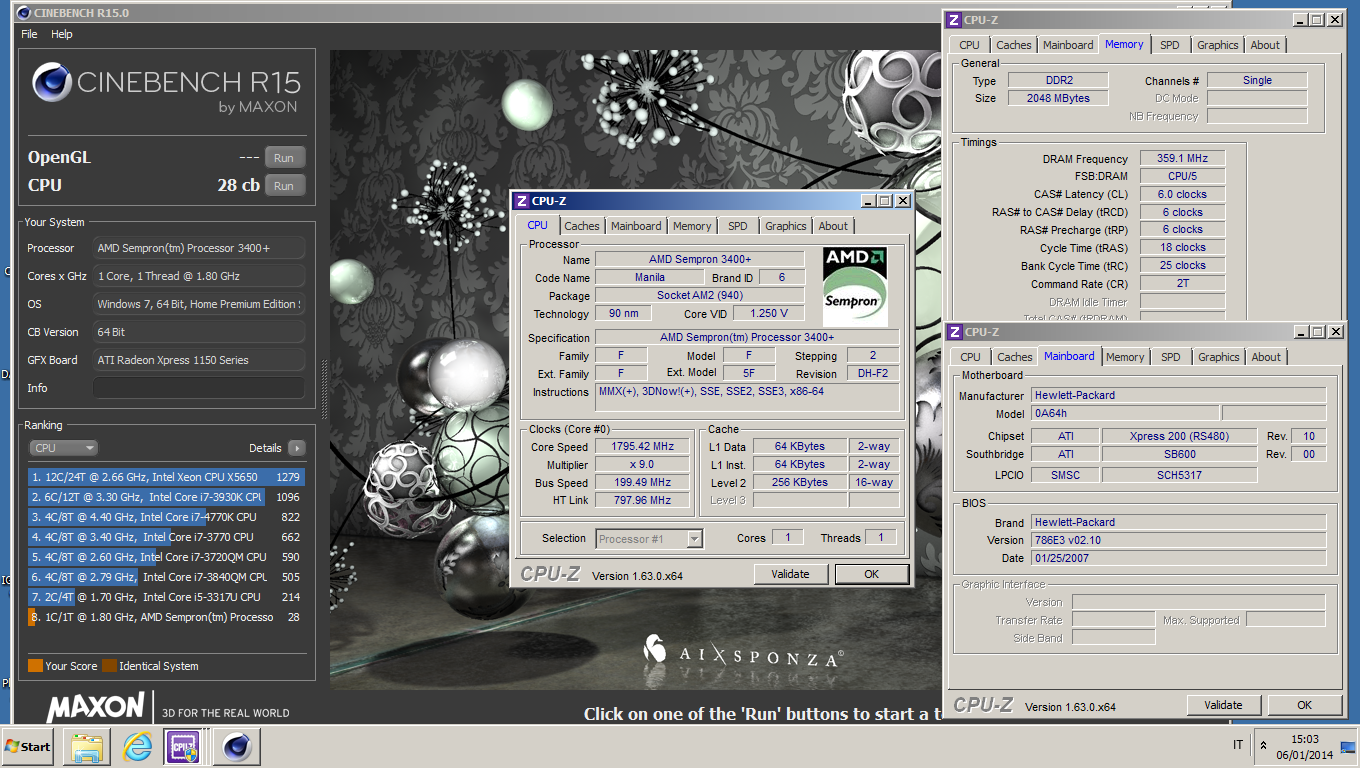Click OK in the CPU tab CPU-Z window
This screenshot has width=1360, height=768.
[x=871, y=574]
